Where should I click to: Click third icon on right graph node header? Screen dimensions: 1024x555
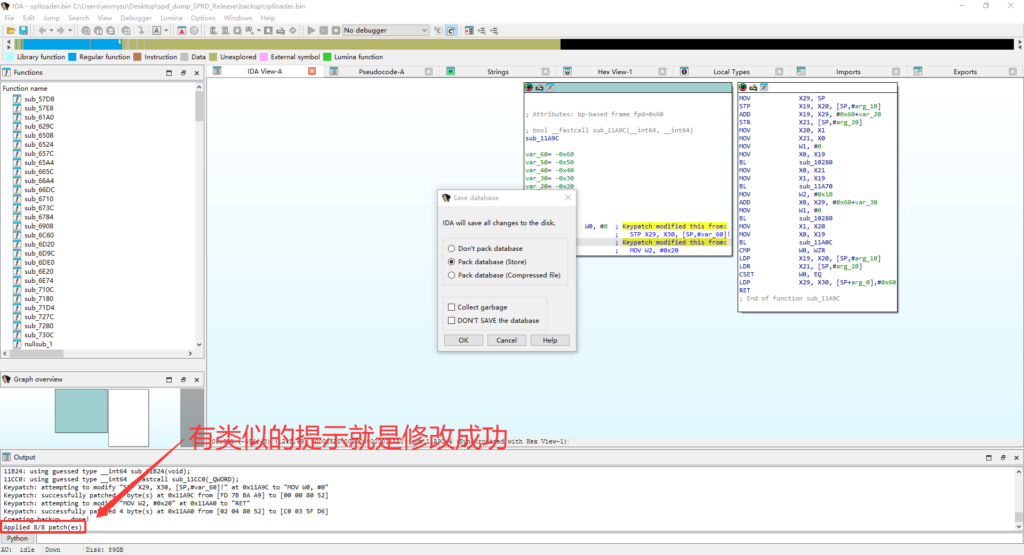click(x=763, y=87)
